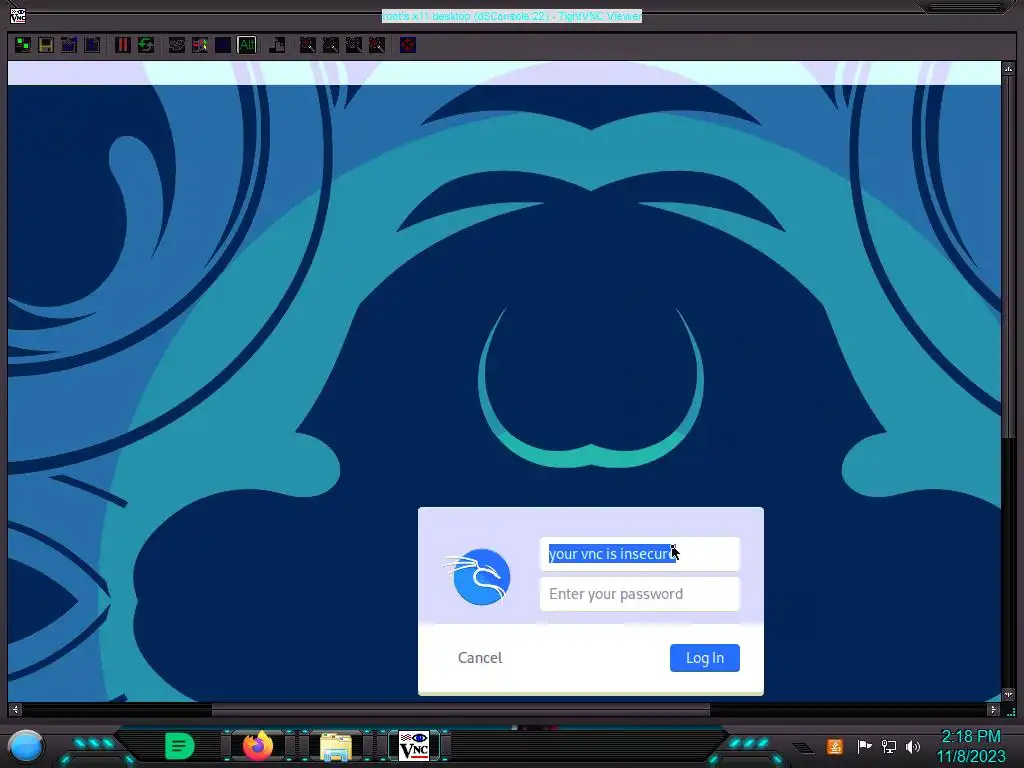The width and height of the screenshot is (1024, 768).
Task: Click the Java icon in system tray
Action: (x=835, y=746)
